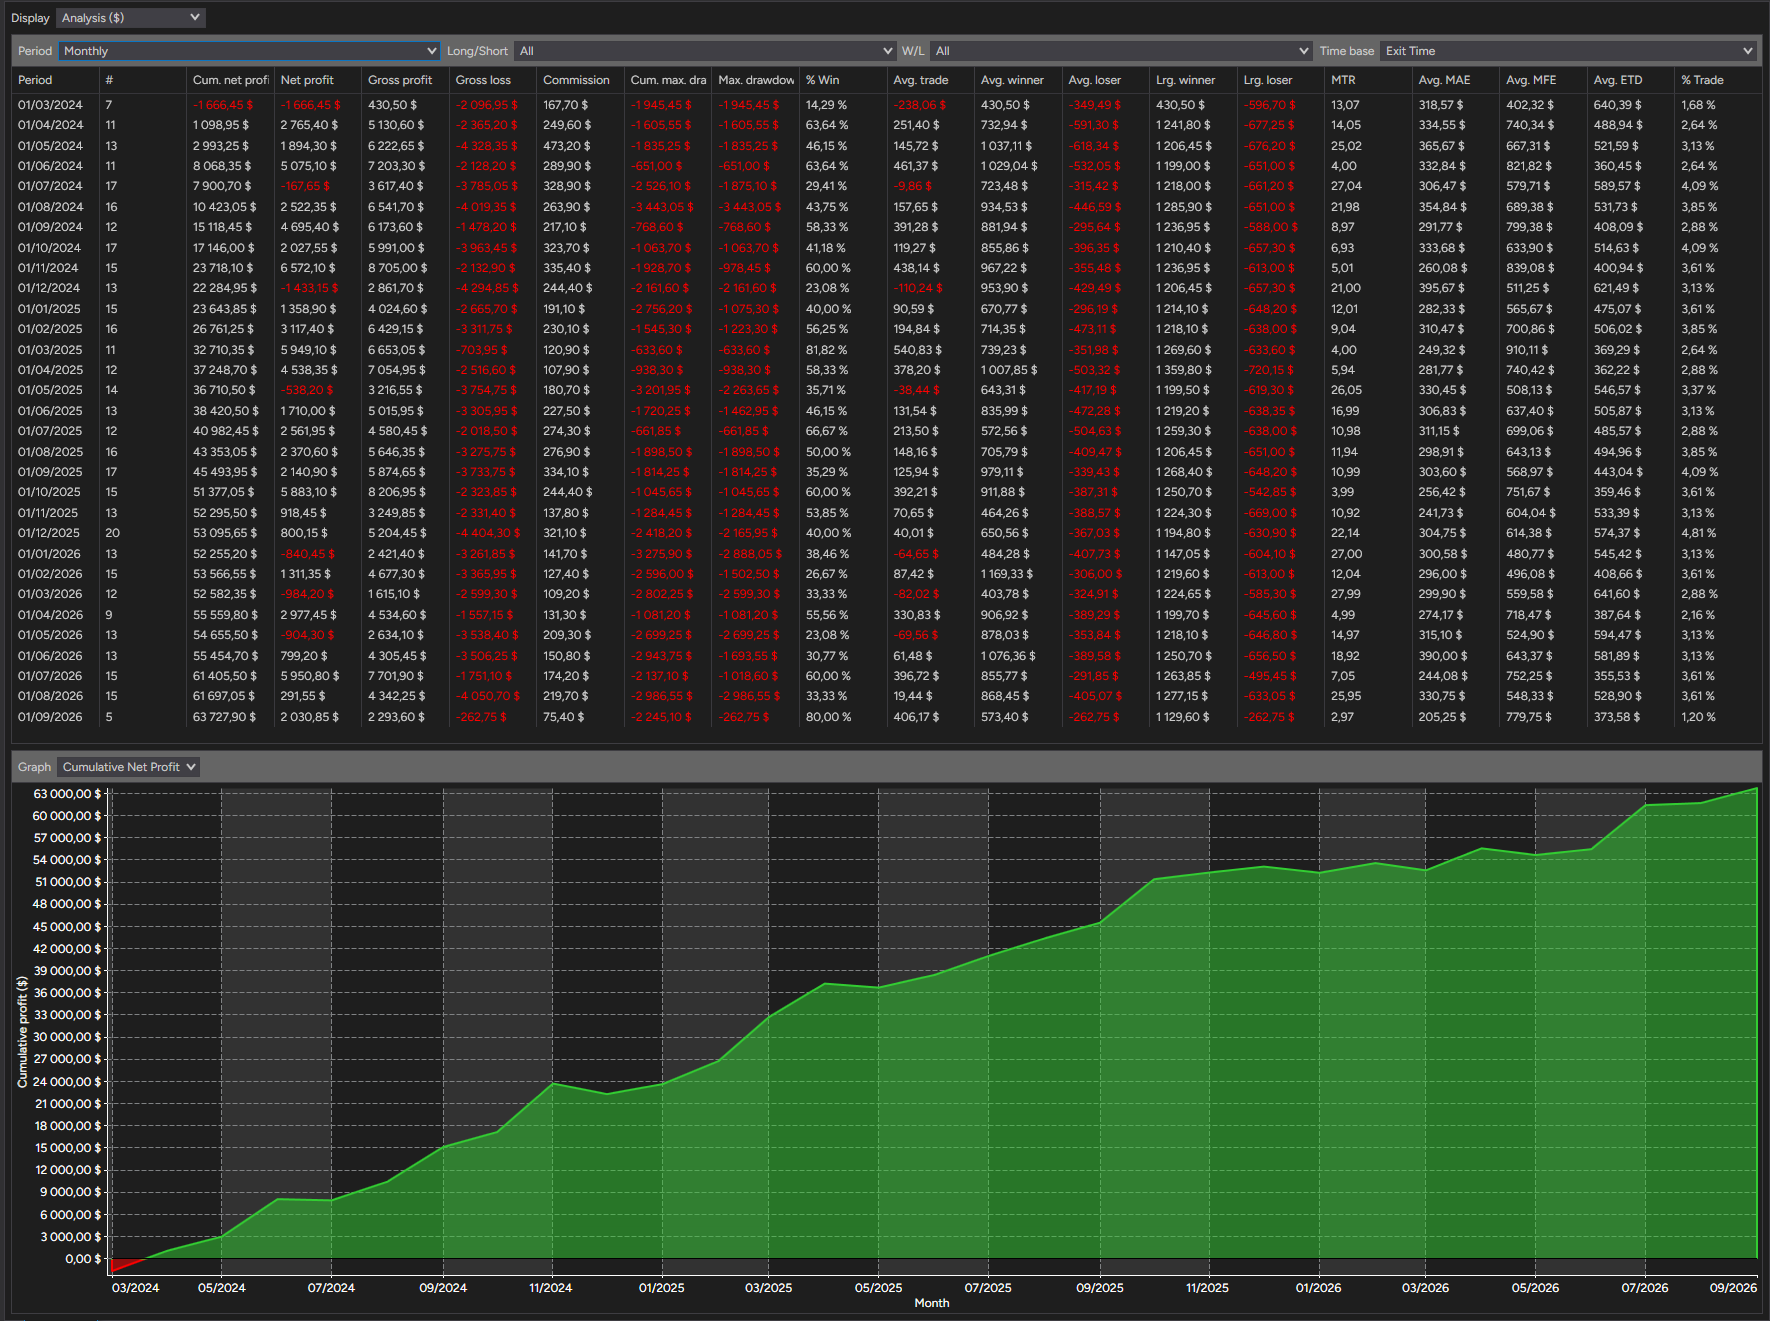The height and width of the screenshot is (1321, 1770).
Task: Click Avg. MAE value 205,25 $
Action: point(1442,717)
